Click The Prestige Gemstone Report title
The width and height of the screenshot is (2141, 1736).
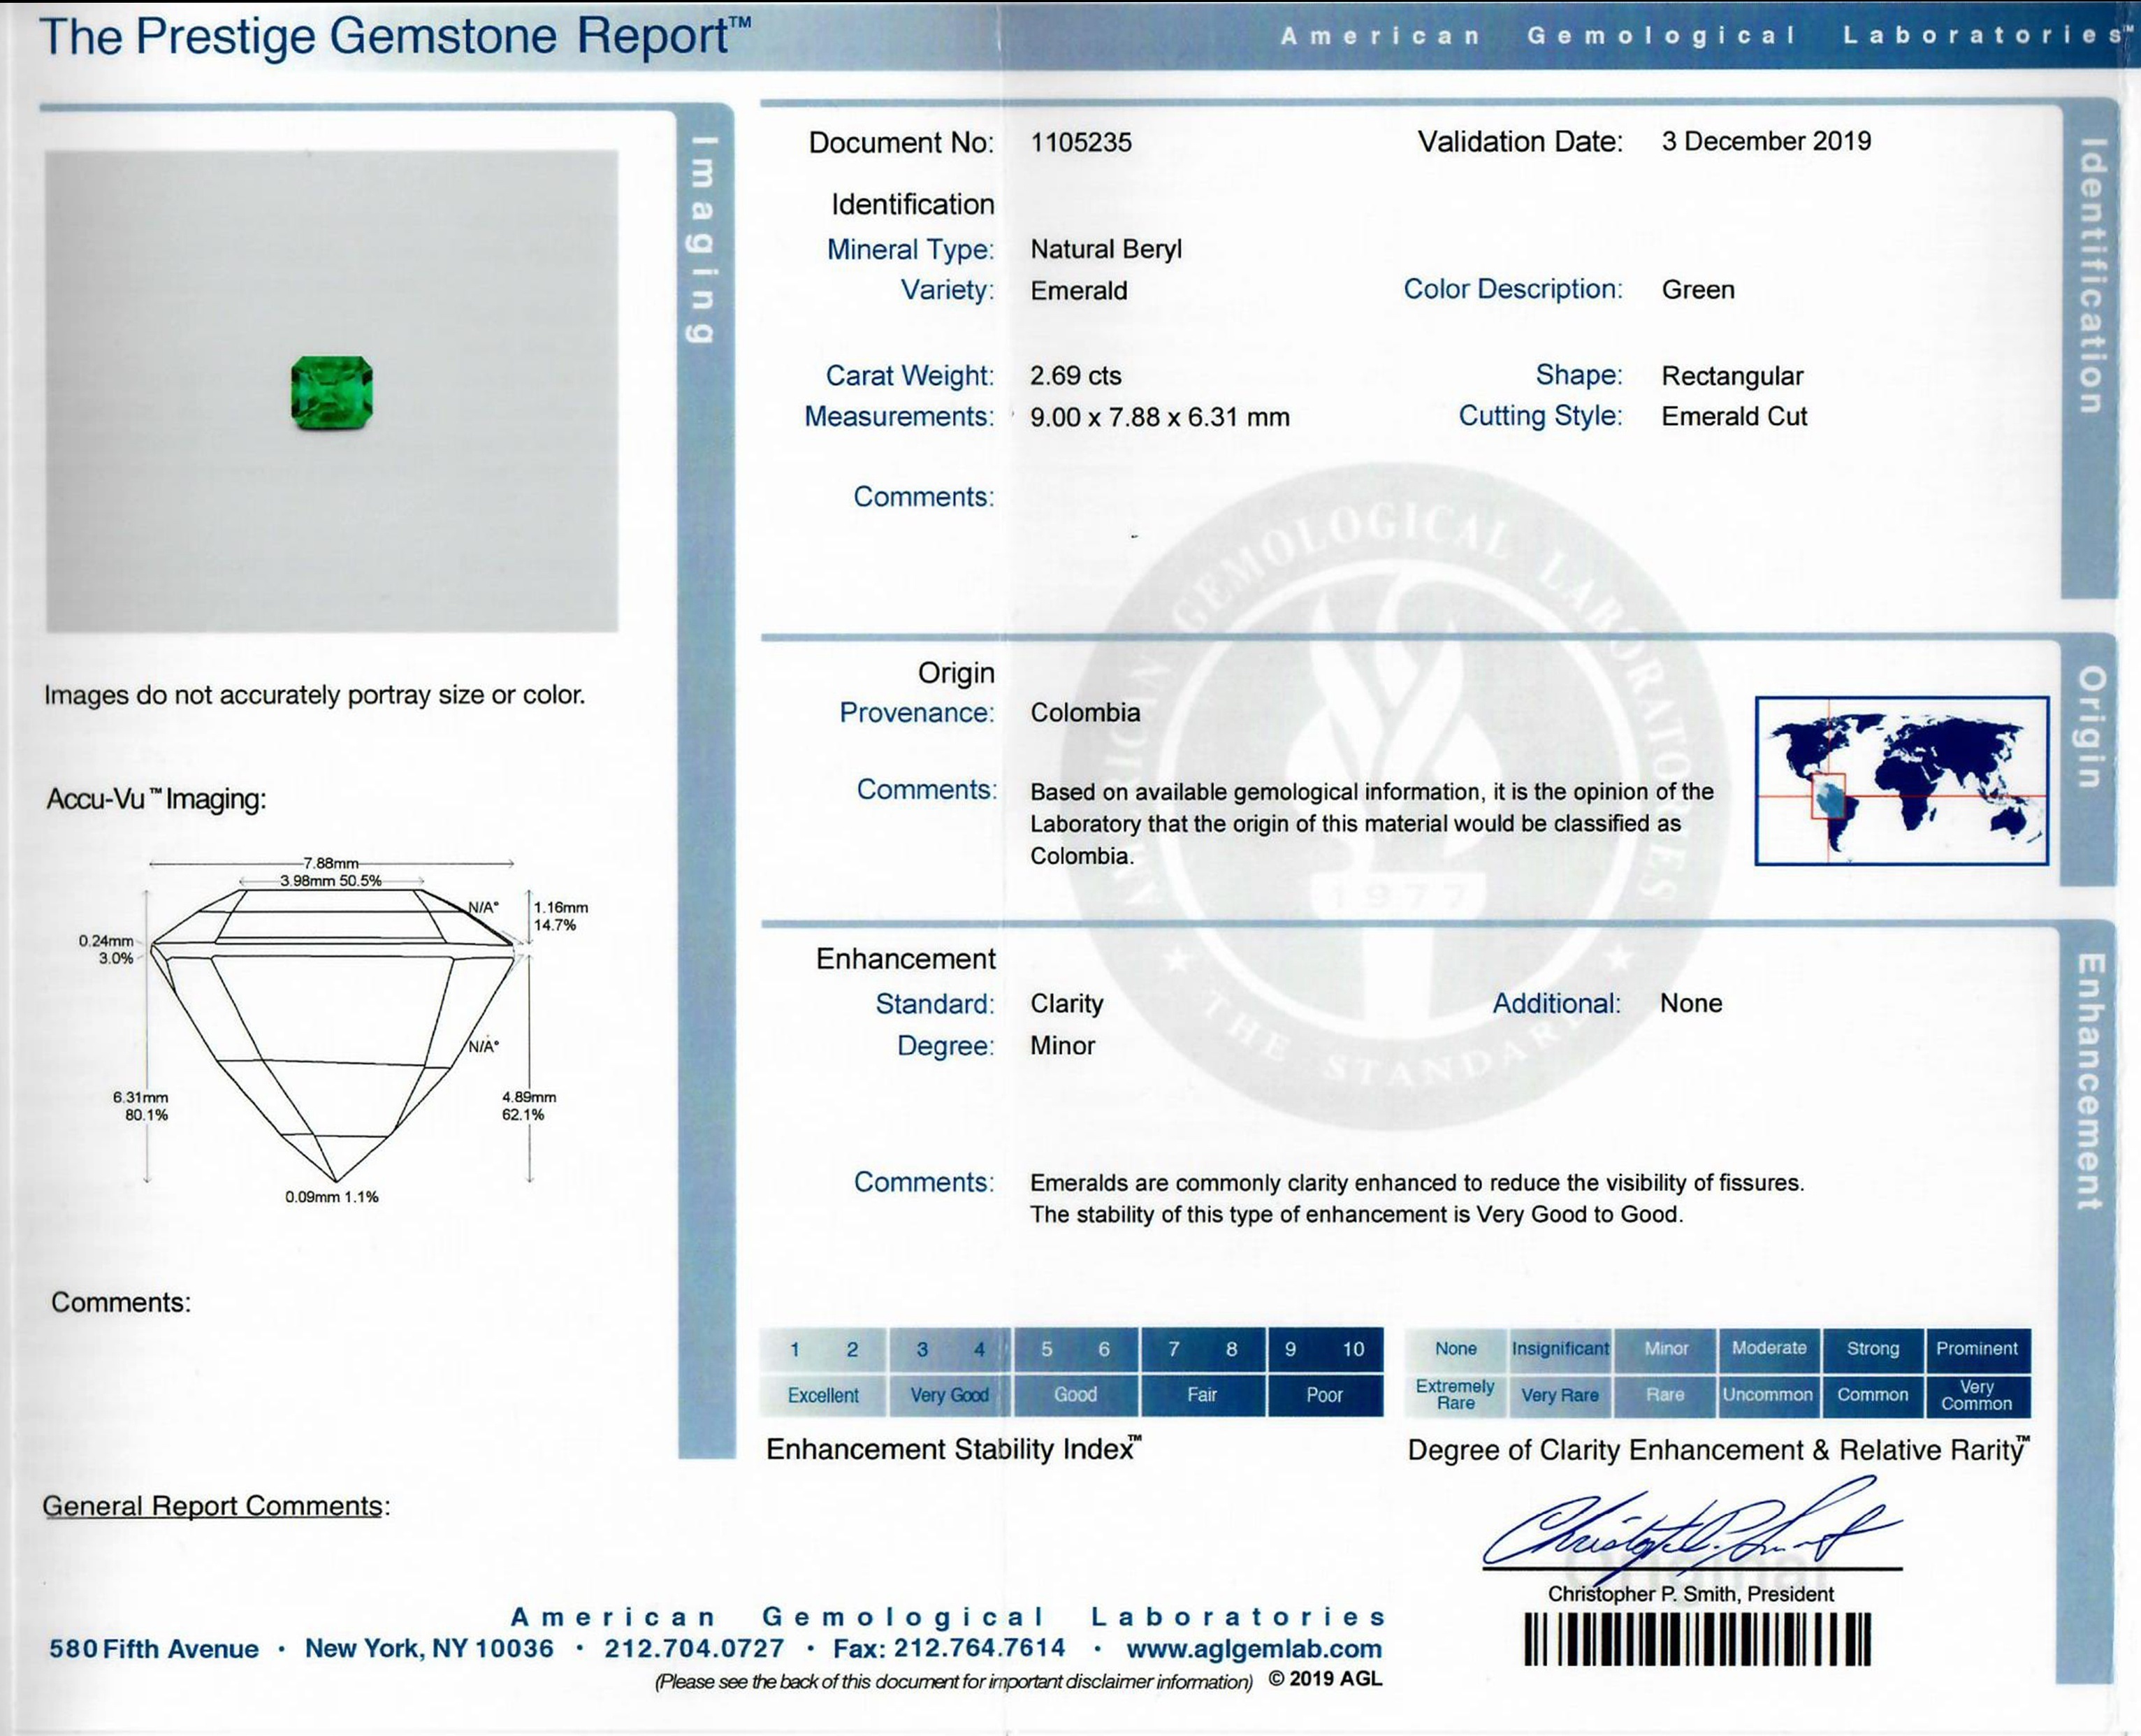click(396, 36)
